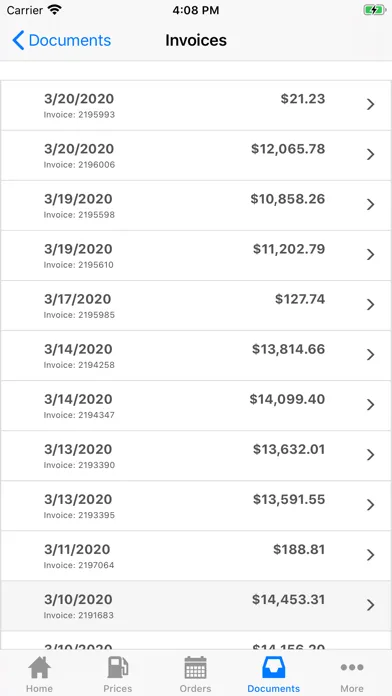Open the Prices gas pump icon
The height and width of the screenshot is (696, 392).
pos(118,668)
